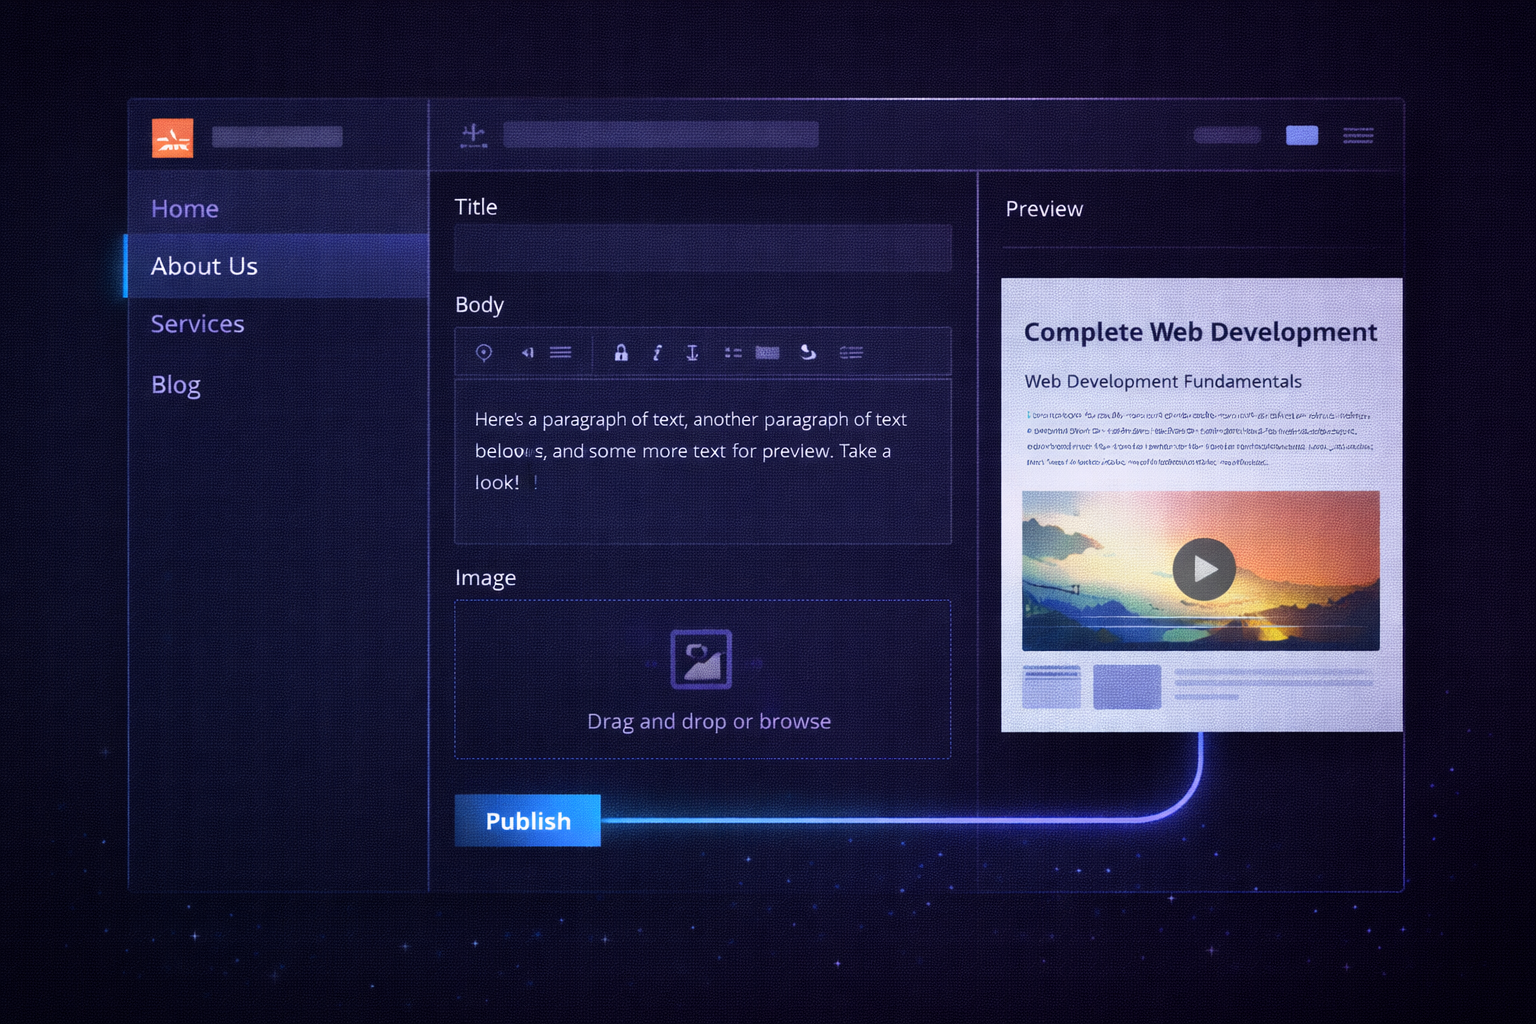1536x1024 pixels.
Task: Select the indented list icon in the toolbar
Action: pos(851,352)
